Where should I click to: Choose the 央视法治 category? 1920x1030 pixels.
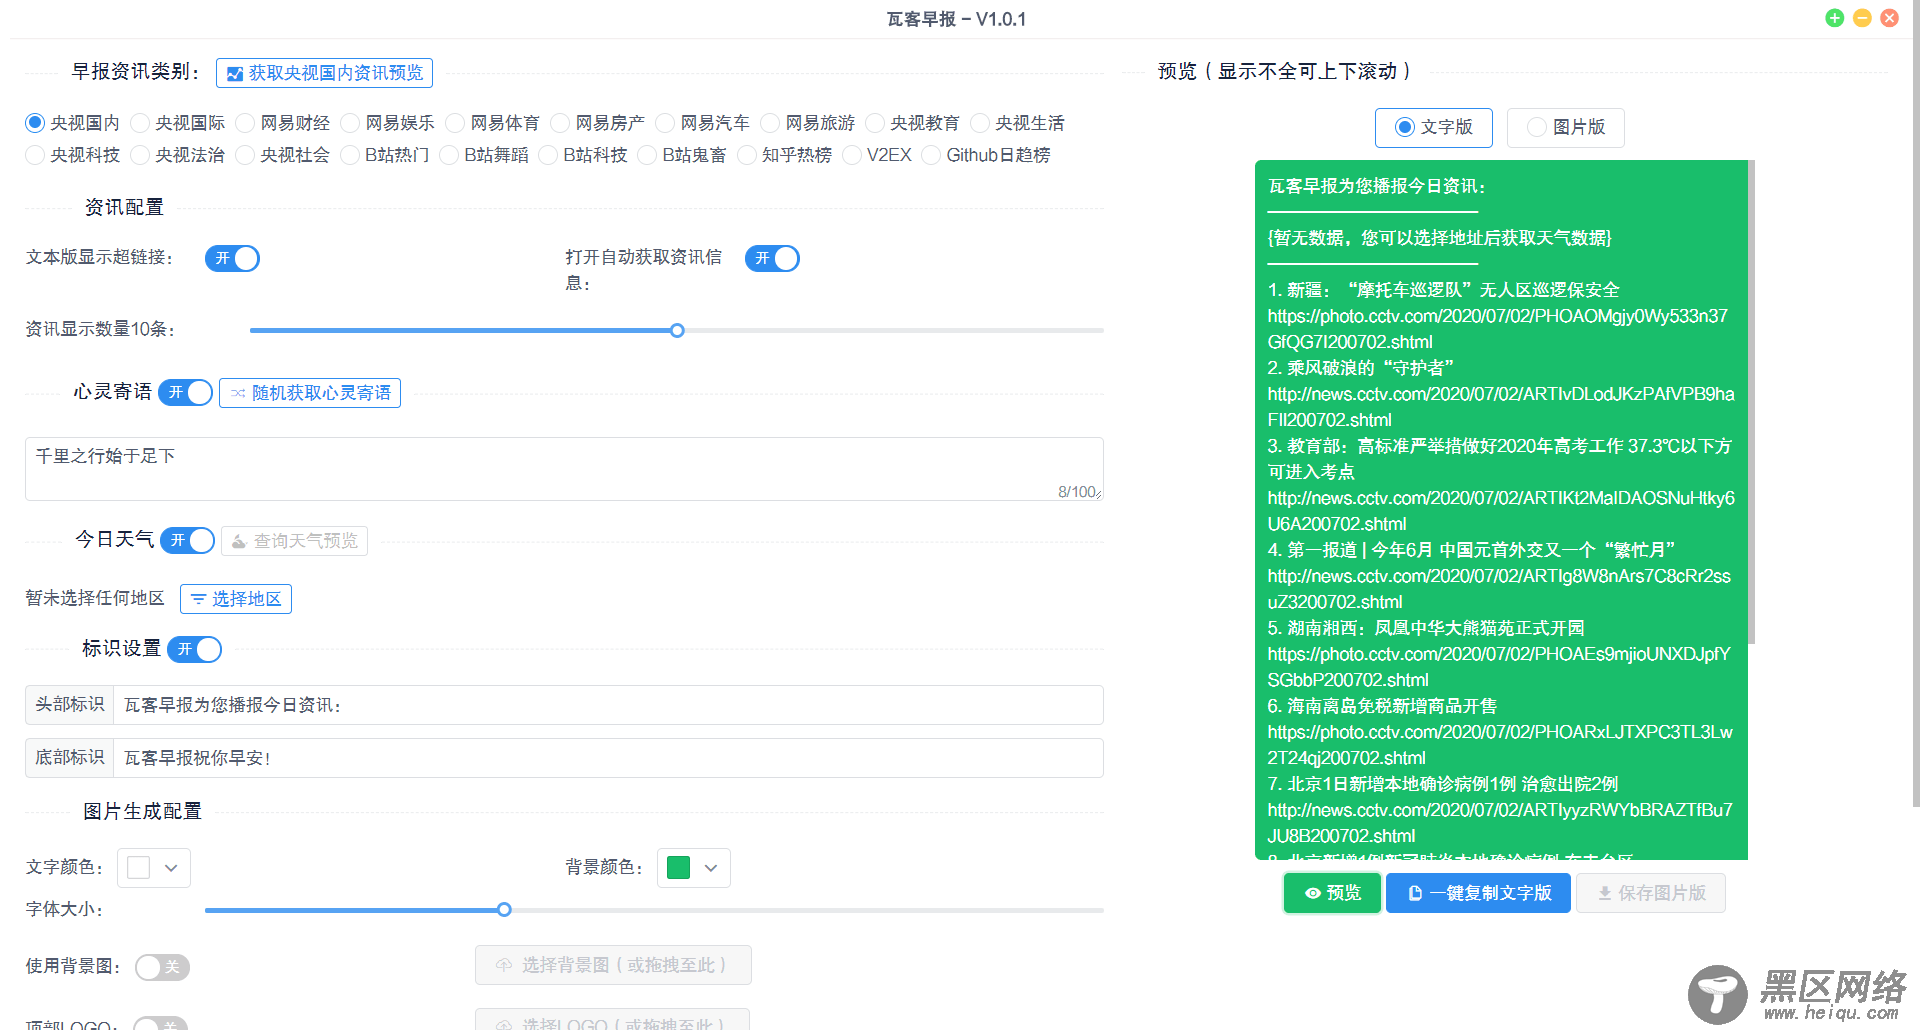click(x=177, y=155)
